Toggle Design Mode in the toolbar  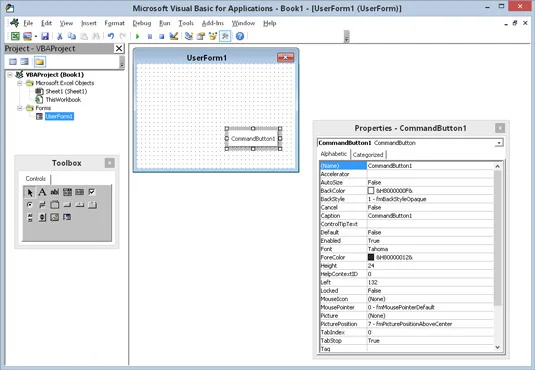pyautogui.click(x=174, y=36)
